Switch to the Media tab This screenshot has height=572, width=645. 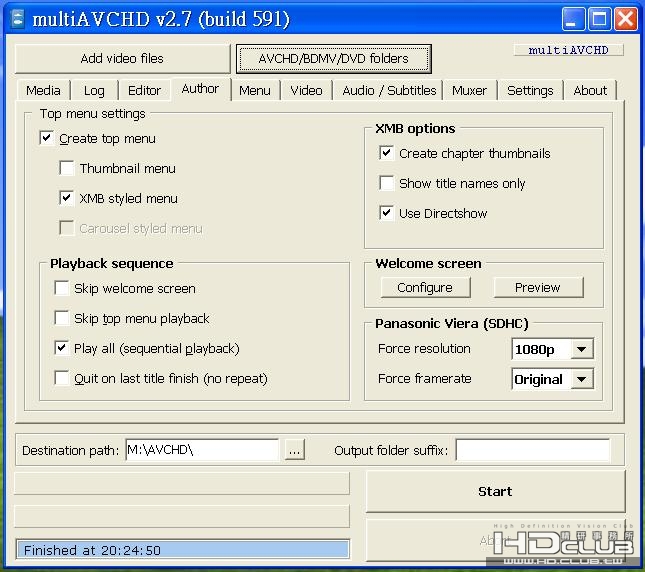point(43,90)
